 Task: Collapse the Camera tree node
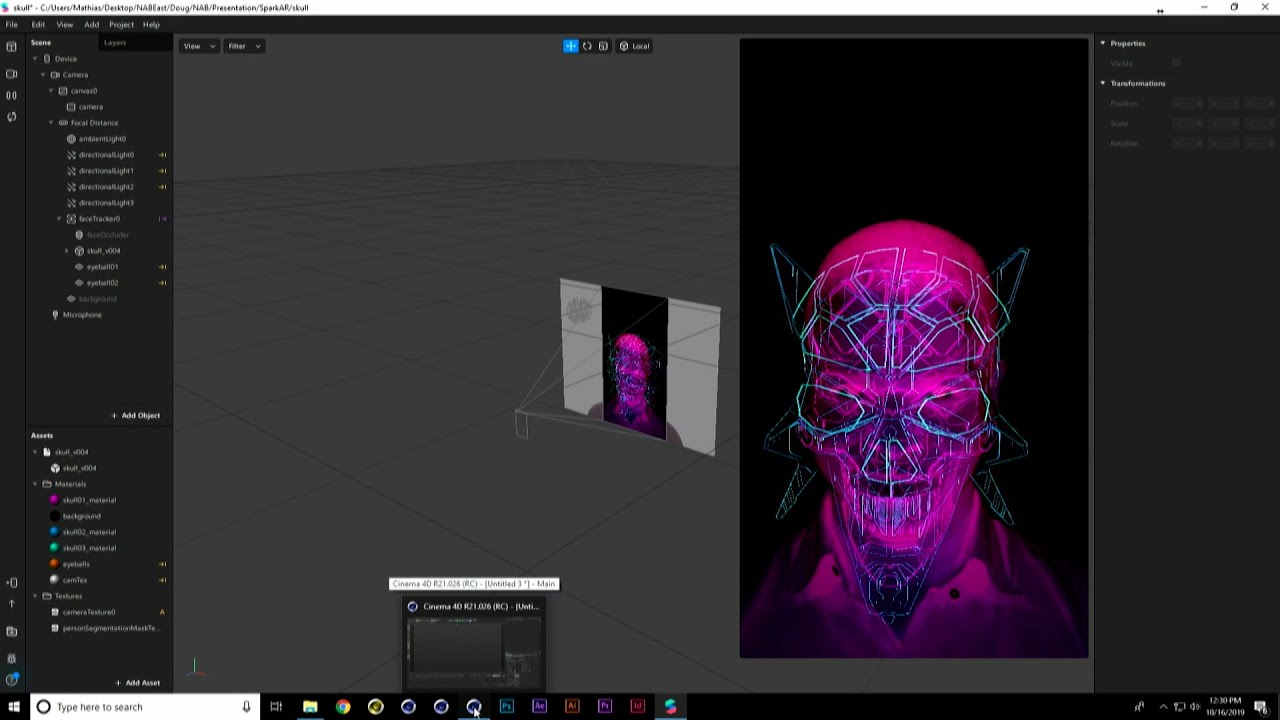[x=43, y=75]
